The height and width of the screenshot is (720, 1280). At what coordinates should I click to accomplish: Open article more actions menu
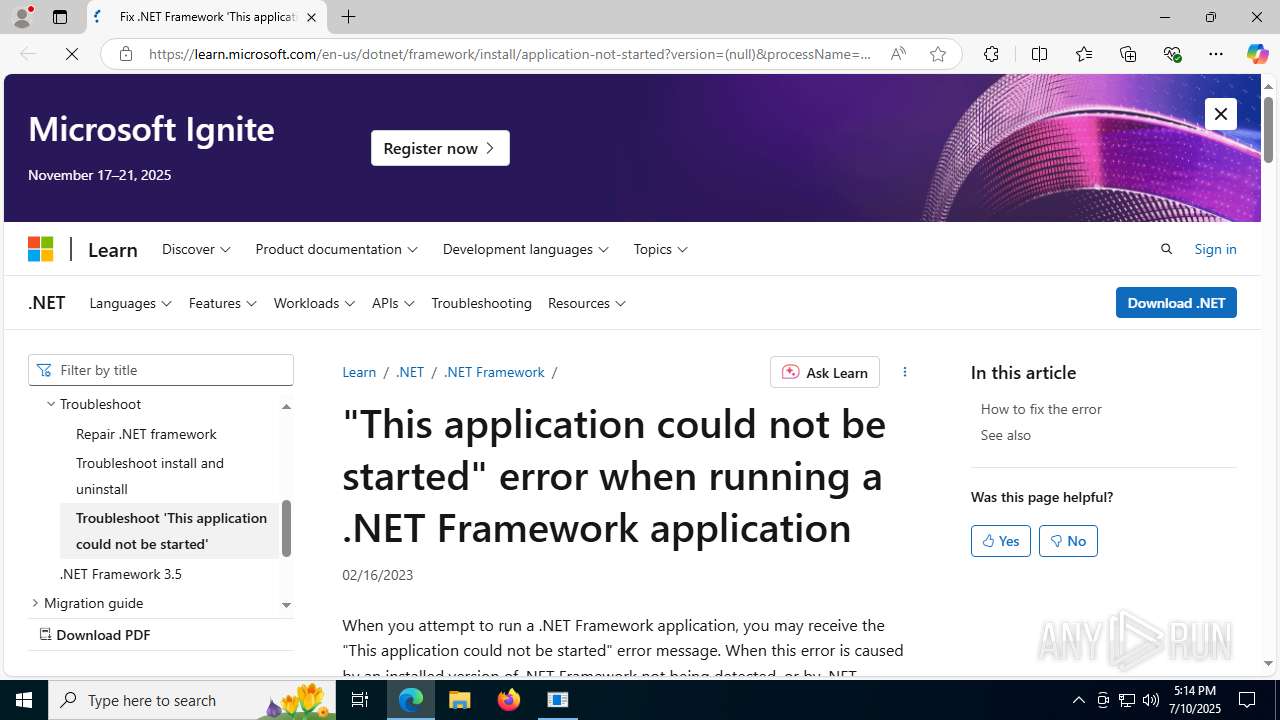tap(905, 372)
